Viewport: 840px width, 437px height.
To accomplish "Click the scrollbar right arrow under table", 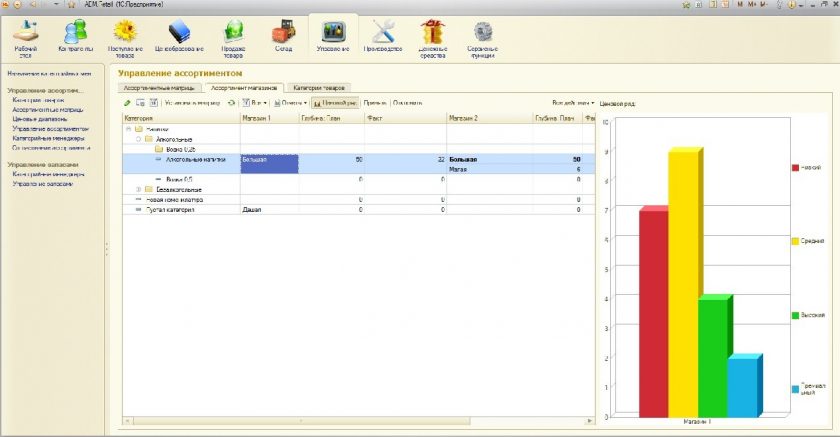I will (590, 421).
